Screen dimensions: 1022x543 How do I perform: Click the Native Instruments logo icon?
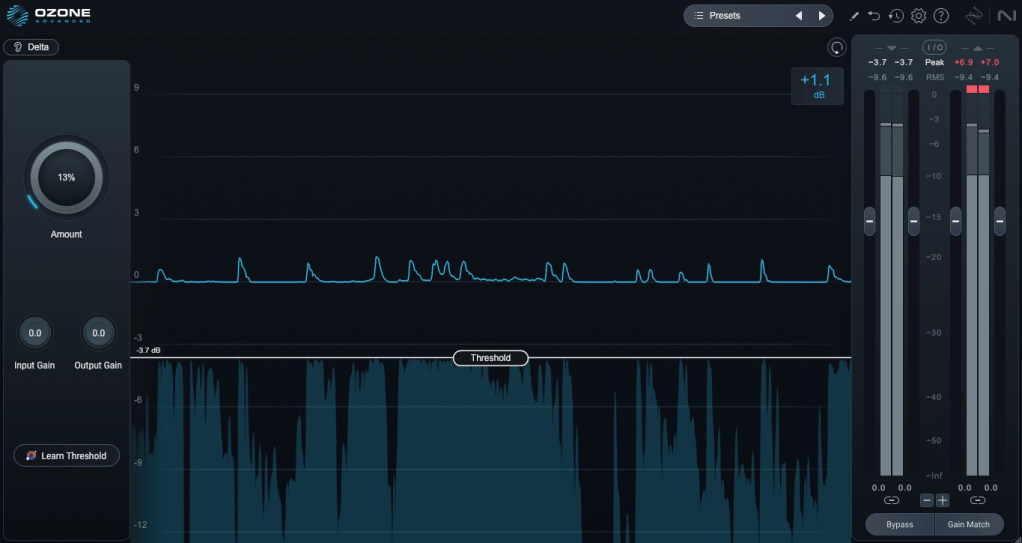[1005, 16]
